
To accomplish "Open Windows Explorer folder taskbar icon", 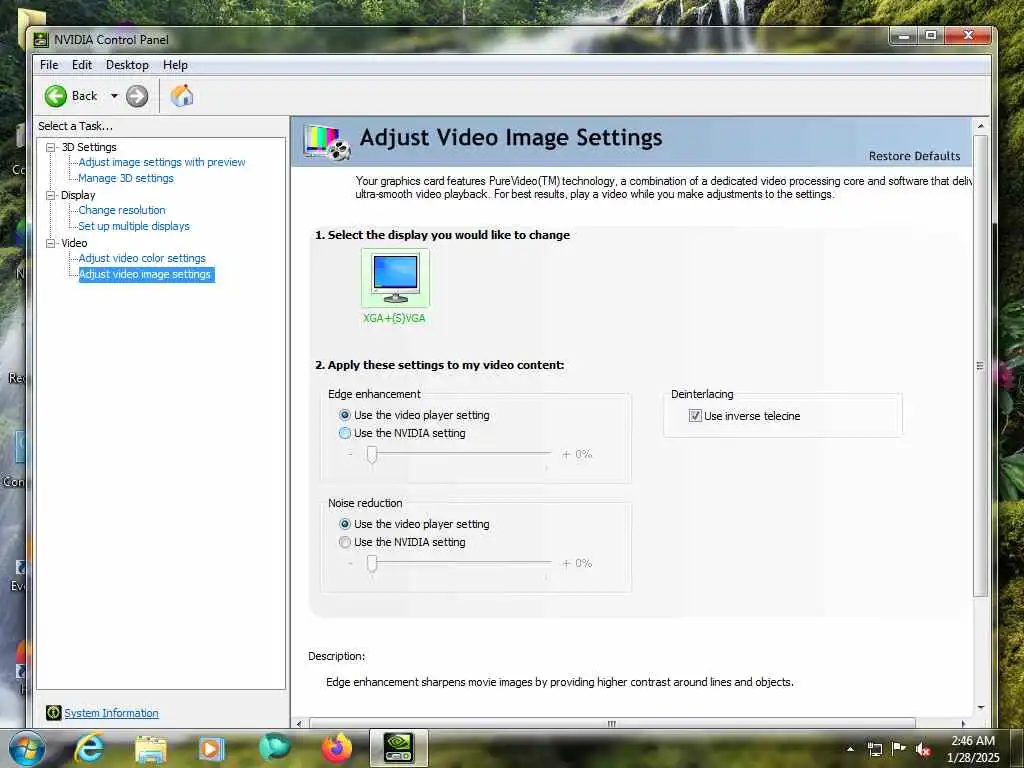I will tap(151, 750).
